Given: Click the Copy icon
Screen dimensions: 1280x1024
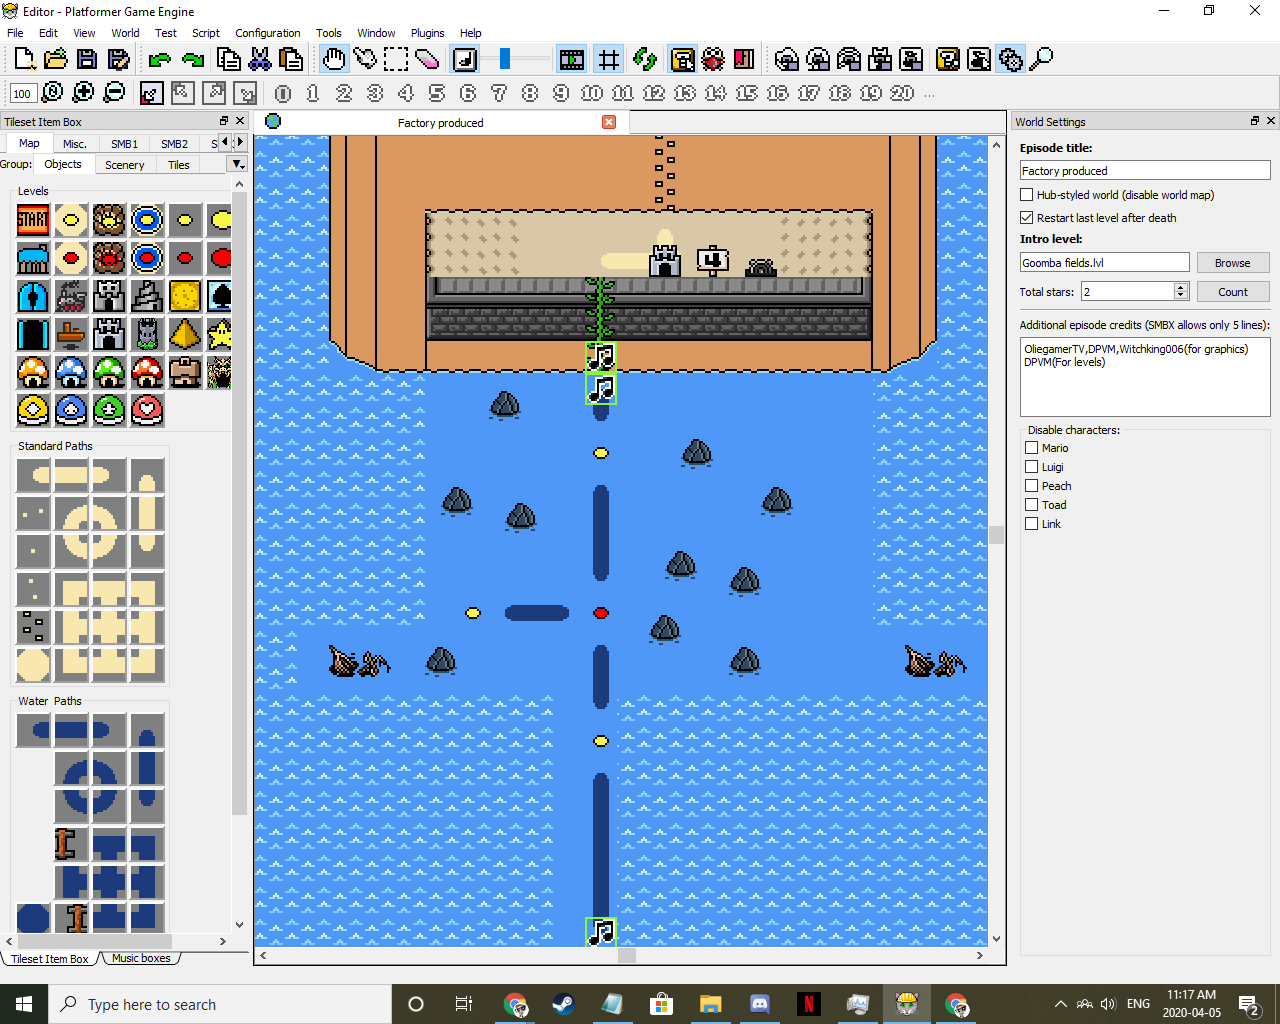Looking at the screenshot, I should click(x=228, y=60).
